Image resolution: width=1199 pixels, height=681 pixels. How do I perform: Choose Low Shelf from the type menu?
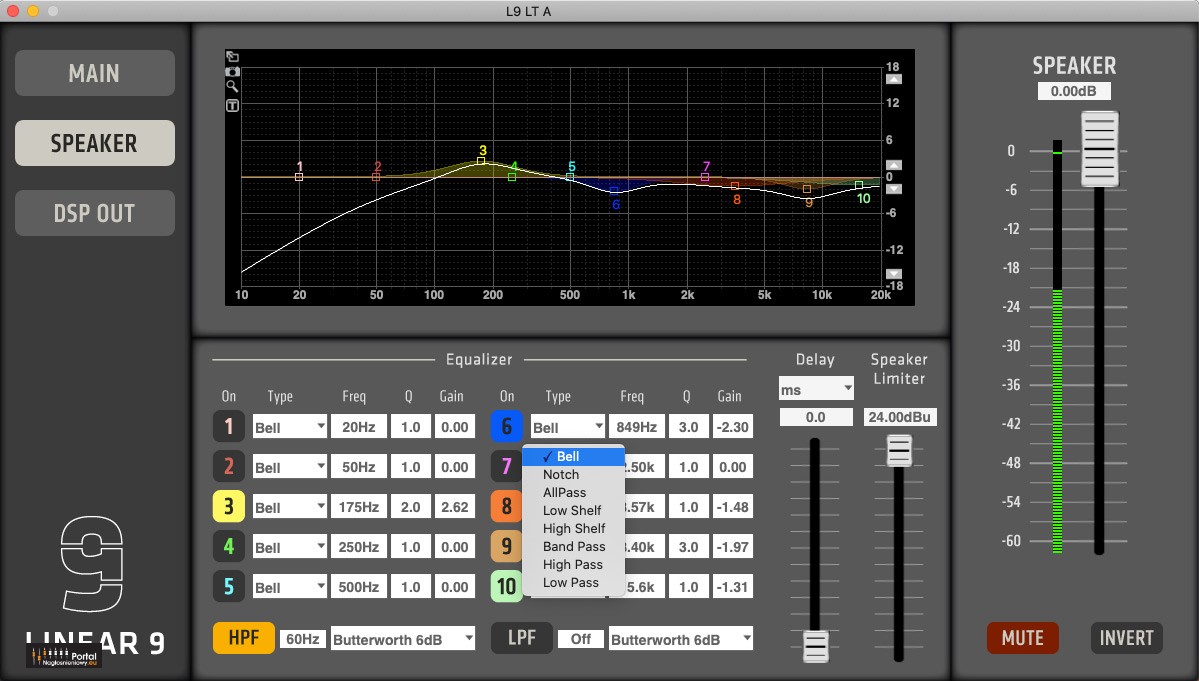(574, 511)
